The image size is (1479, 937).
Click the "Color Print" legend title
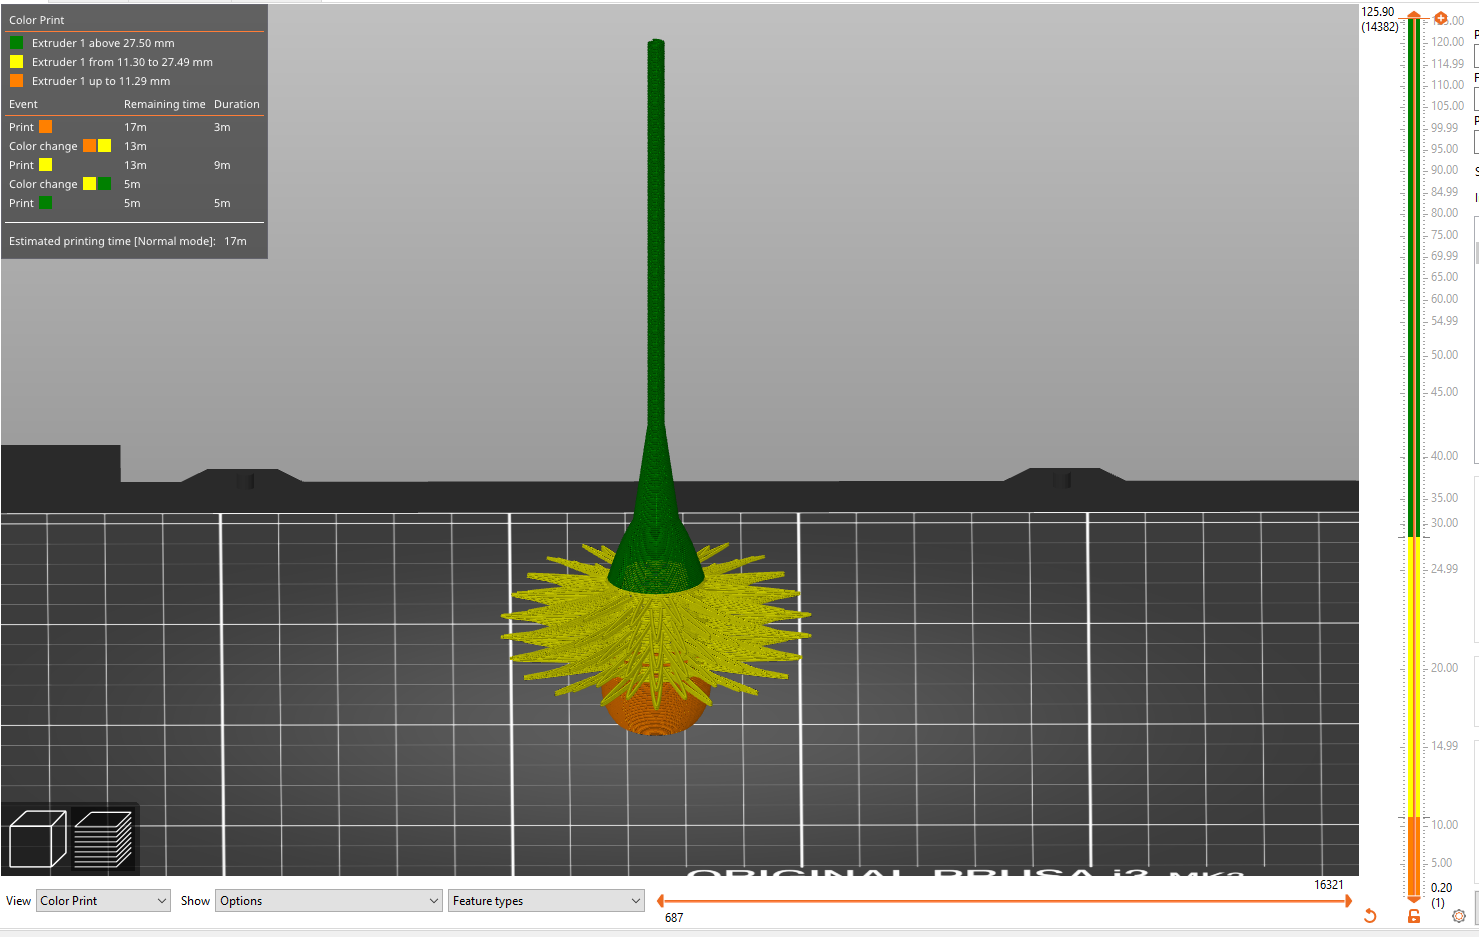[x=37, y=20]
